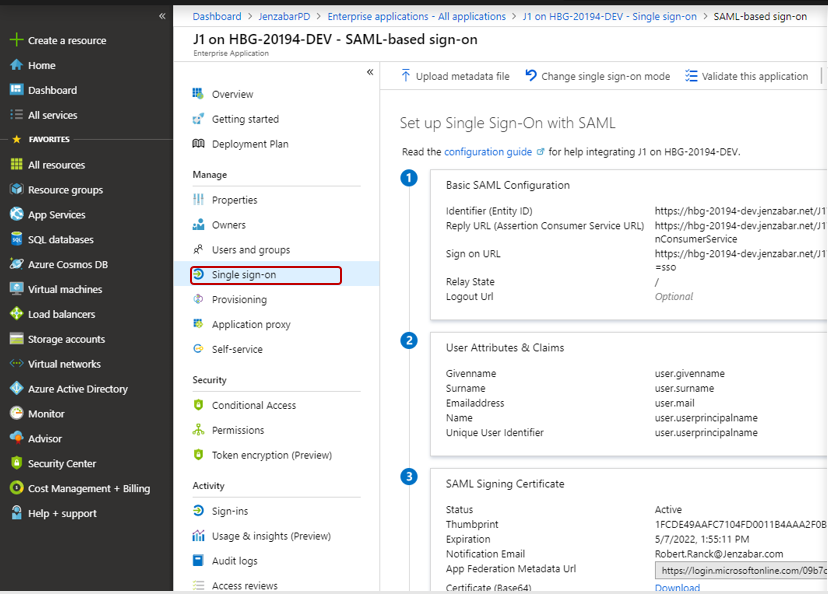Click the Security Center shield icon

(x=16, y=464)
